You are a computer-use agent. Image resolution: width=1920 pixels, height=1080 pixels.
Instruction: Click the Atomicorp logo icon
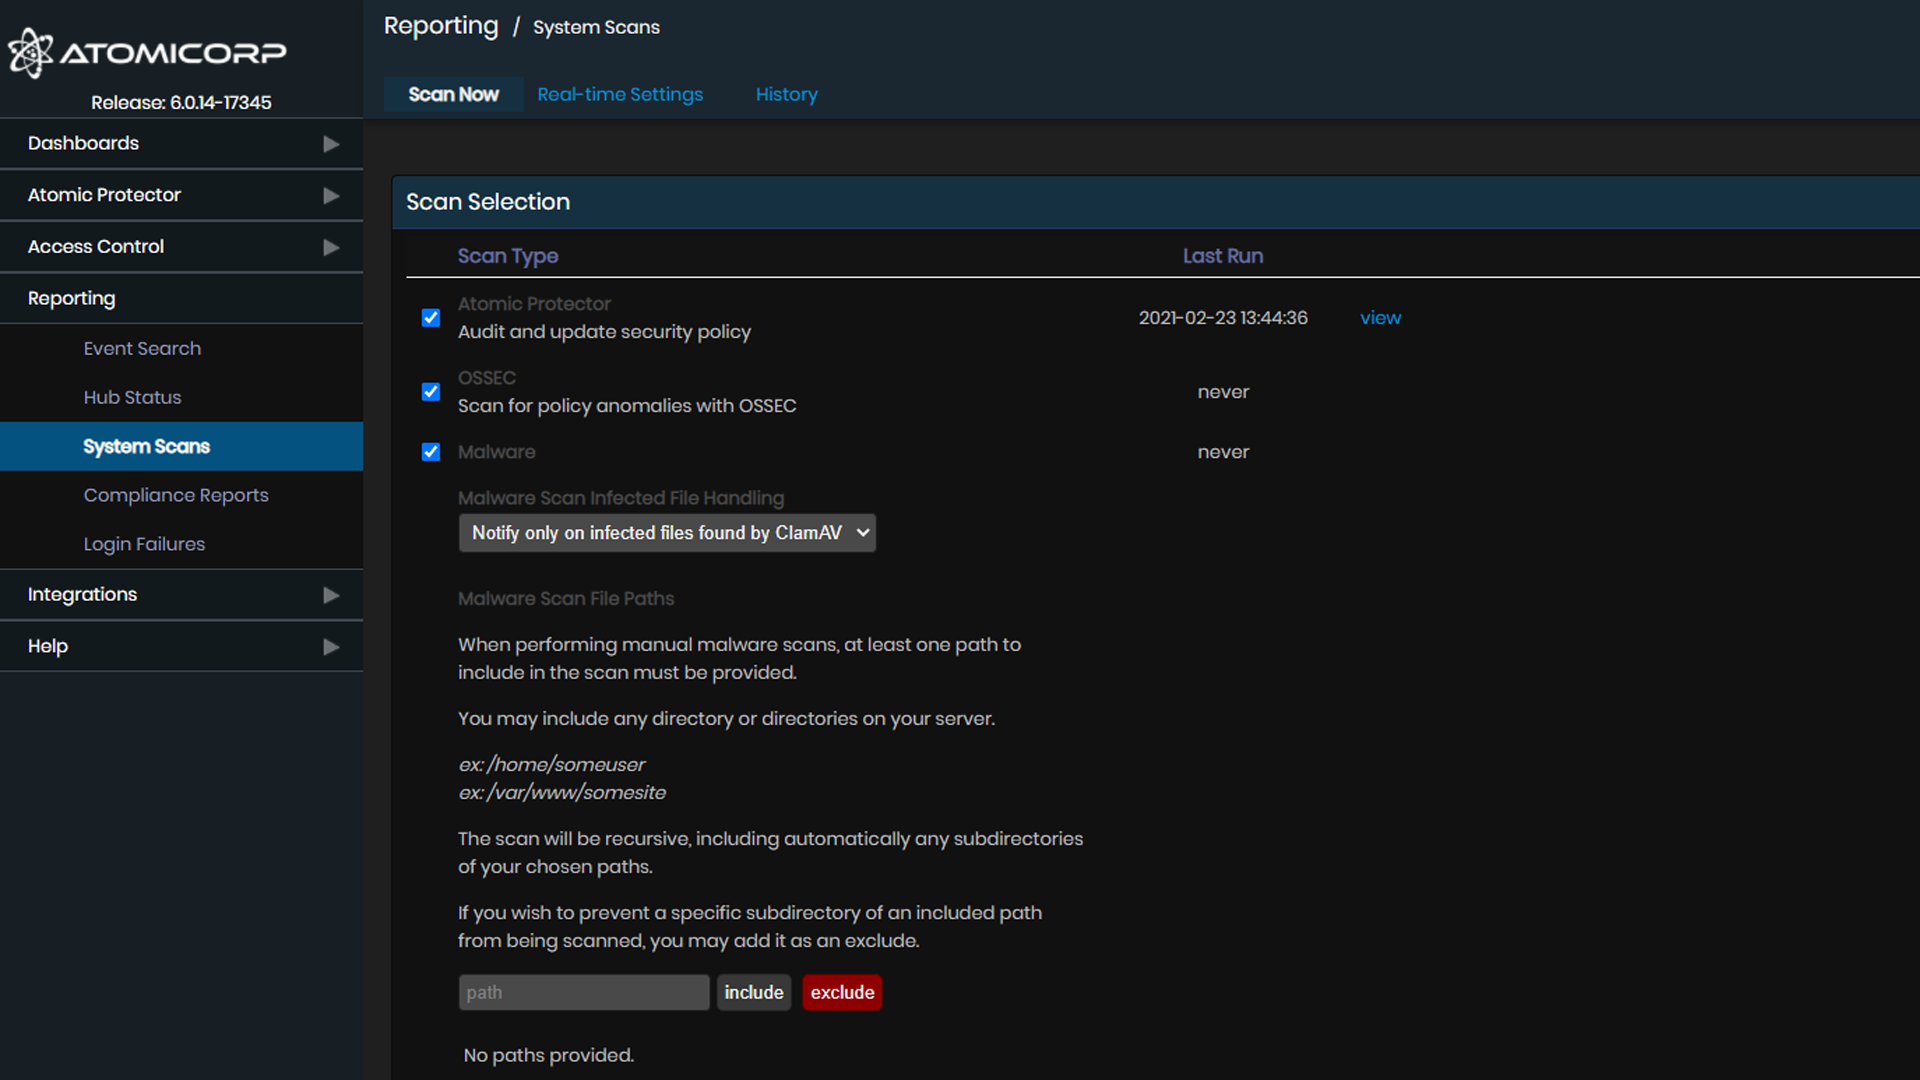(x=30, y=52)
